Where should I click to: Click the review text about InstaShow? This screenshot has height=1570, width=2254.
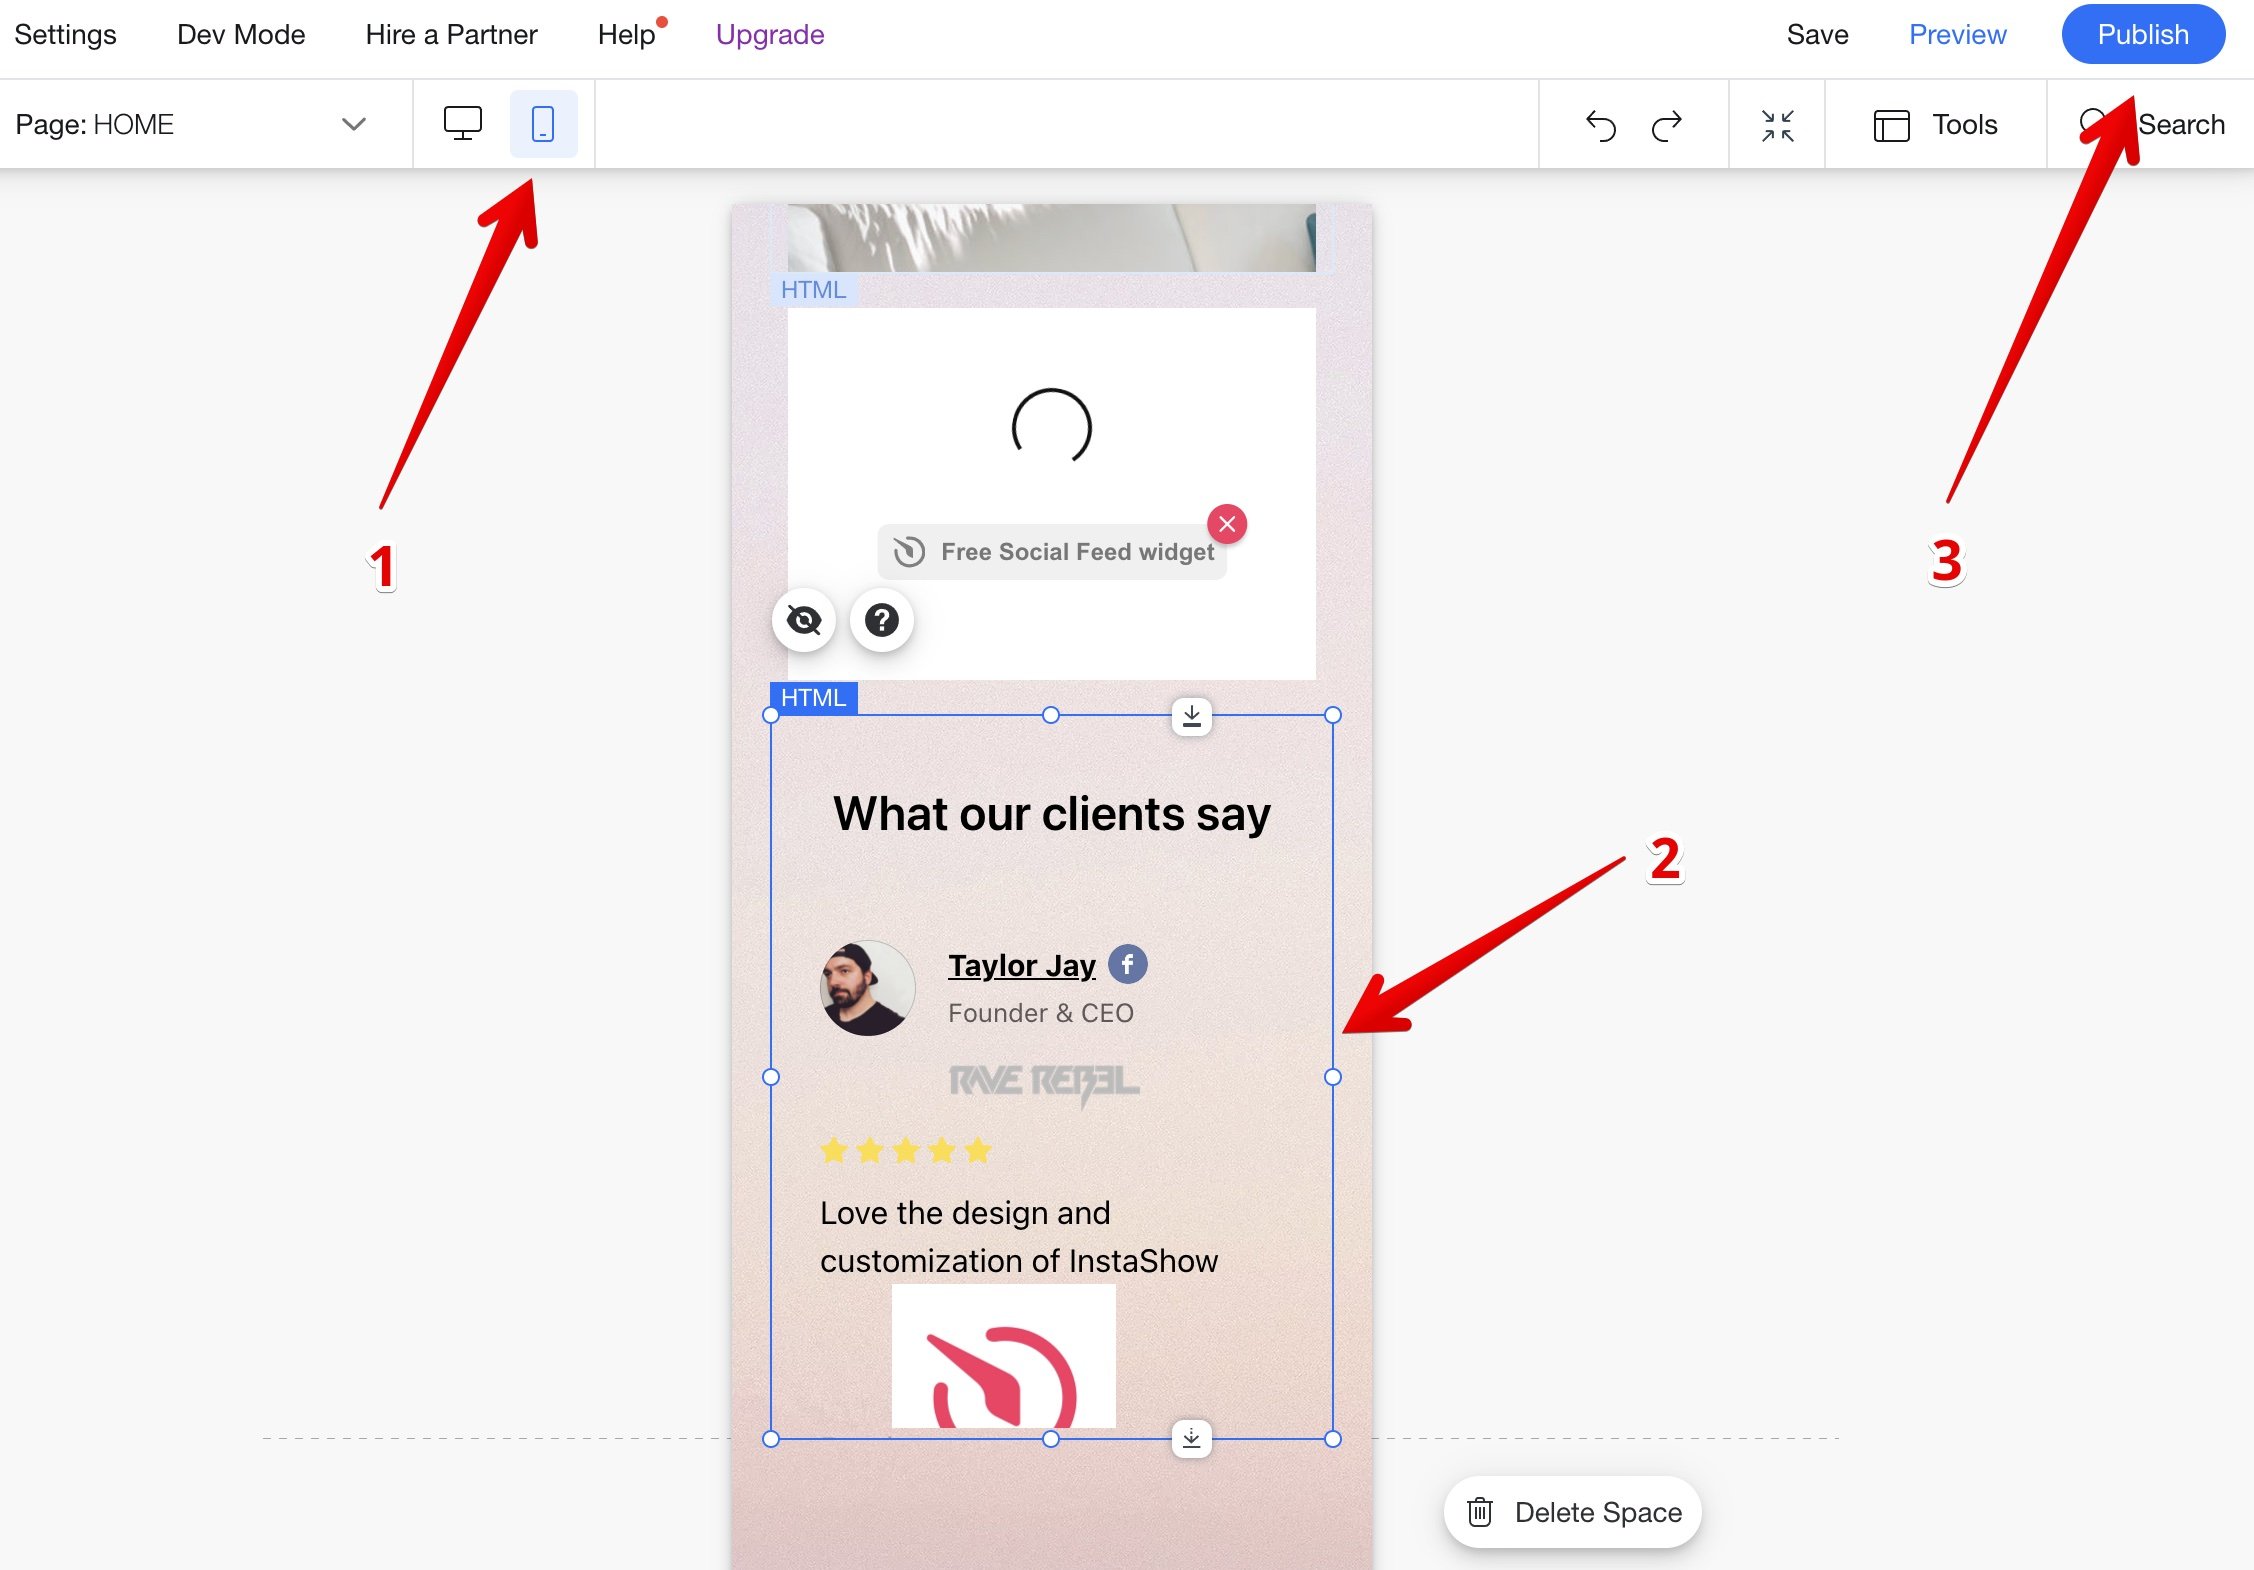tap(1019, 1237)
